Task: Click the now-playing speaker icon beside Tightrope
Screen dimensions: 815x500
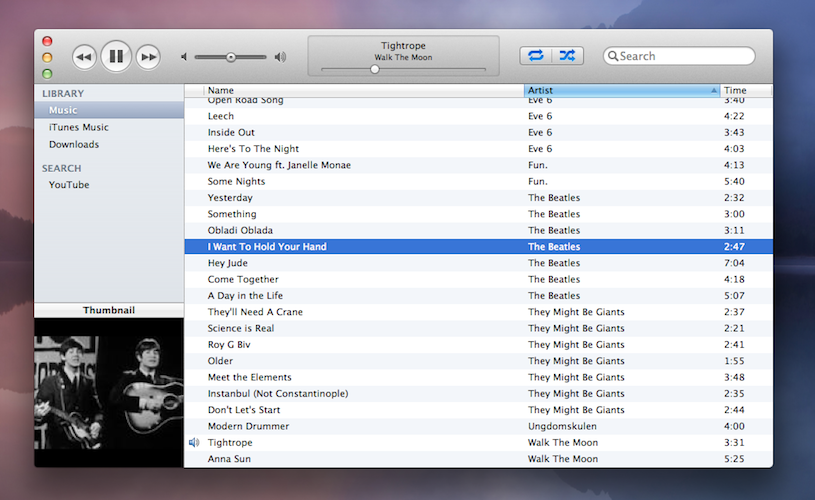Action: pos(194,442)
